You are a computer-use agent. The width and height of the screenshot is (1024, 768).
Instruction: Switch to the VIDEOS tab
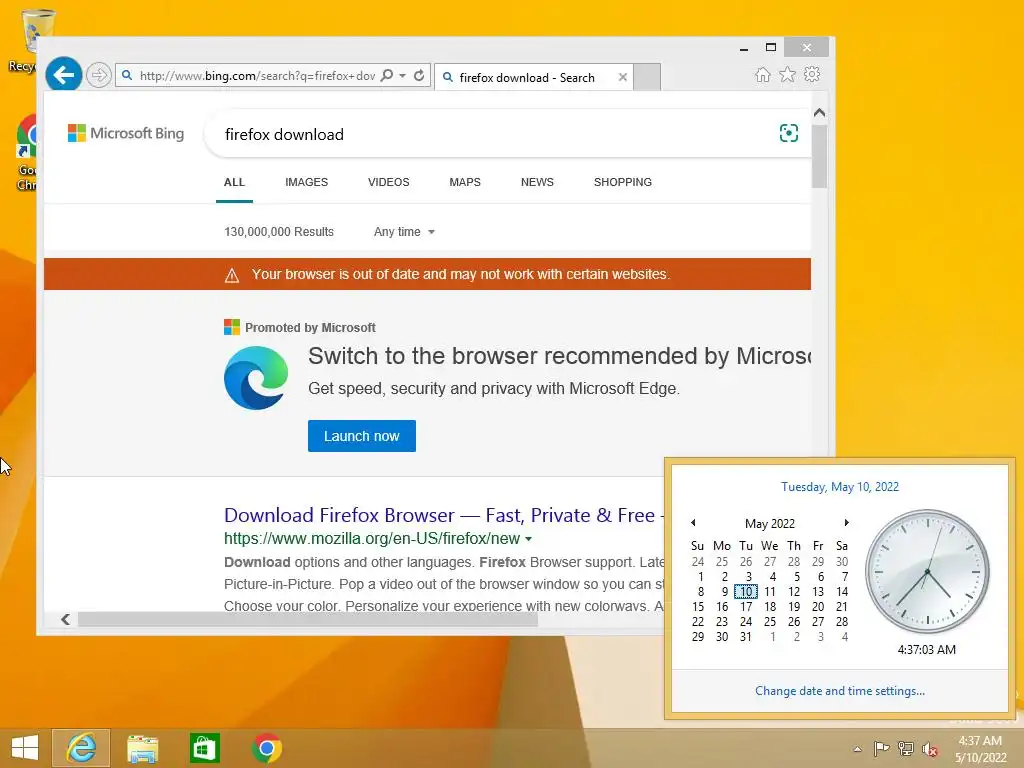point(389,182)
